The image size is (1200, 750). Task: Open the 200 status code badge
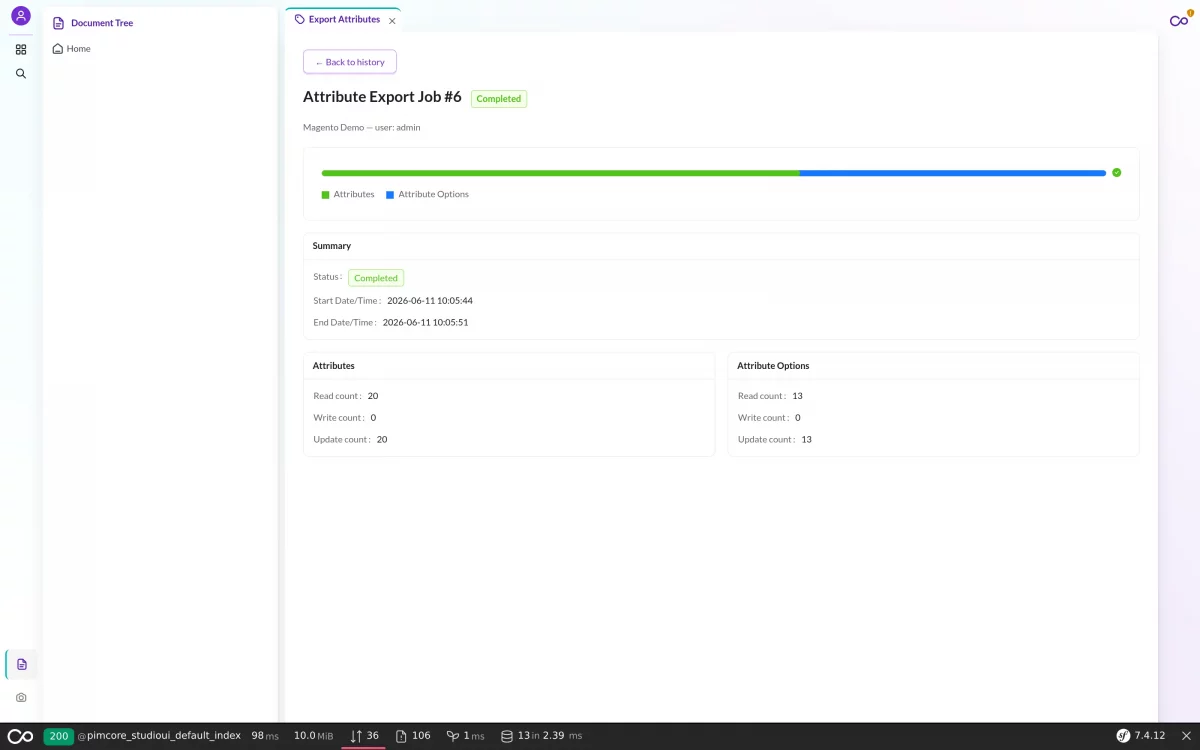[x=58, y=736]
